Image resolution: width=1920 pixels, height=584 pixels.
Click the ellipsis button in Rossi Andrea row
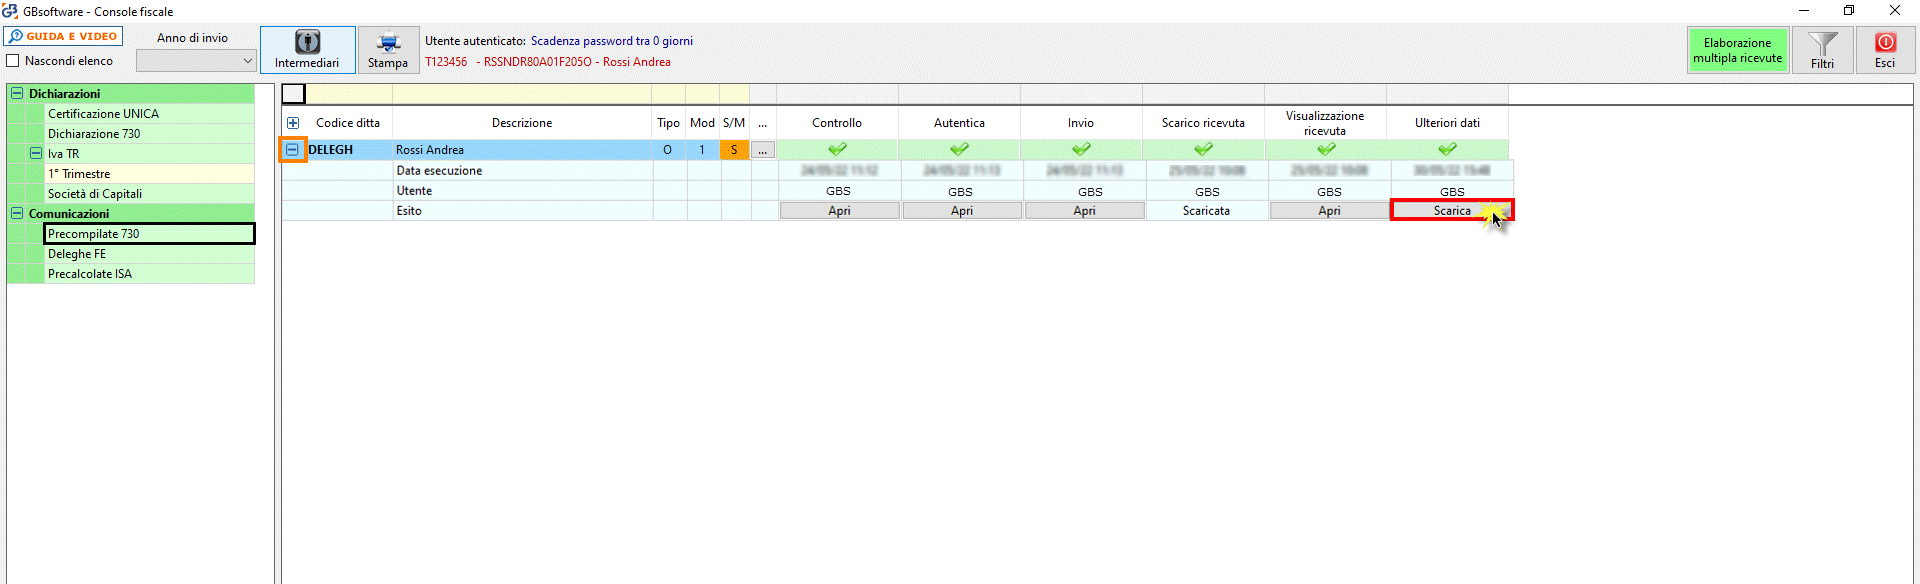pyautogui.click(x=763, y=150)
